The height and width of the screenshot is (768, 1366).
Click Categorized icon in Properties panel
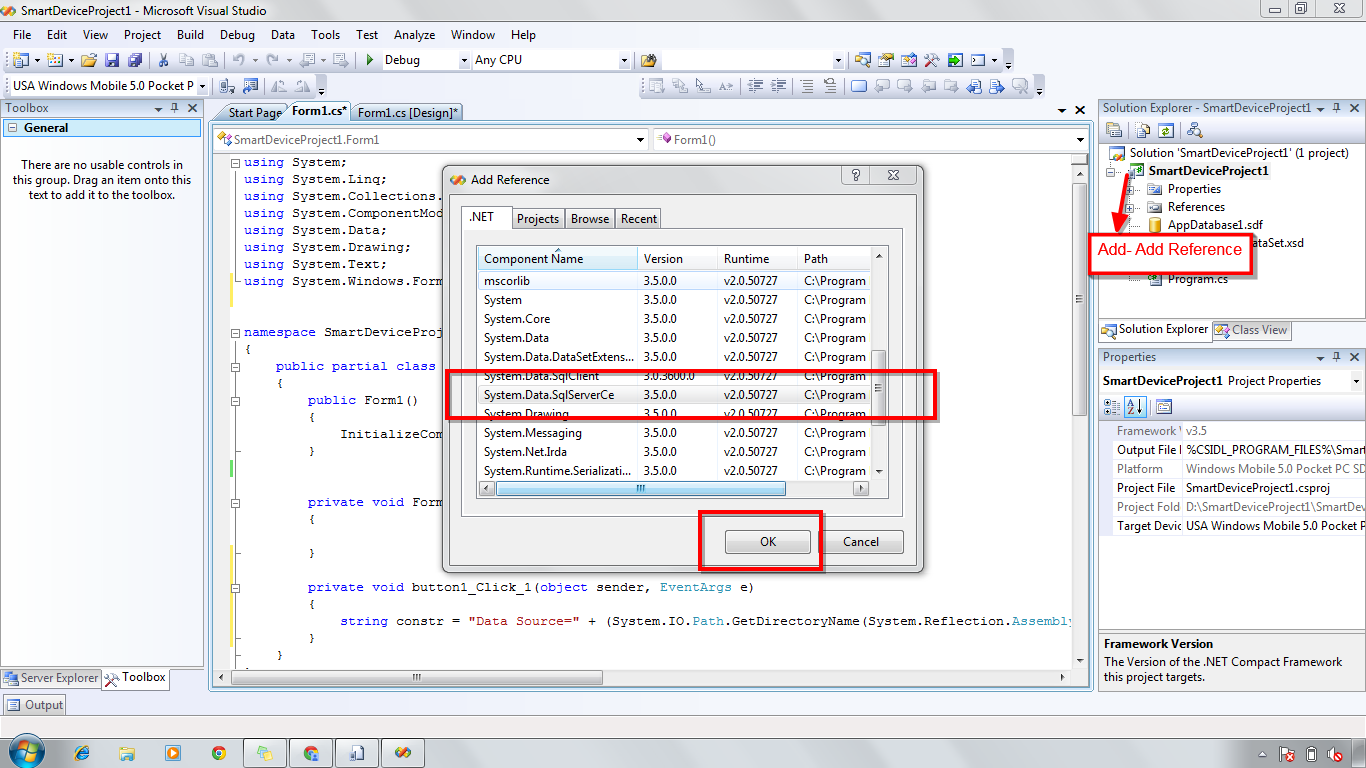click(x=1112, y=407)
